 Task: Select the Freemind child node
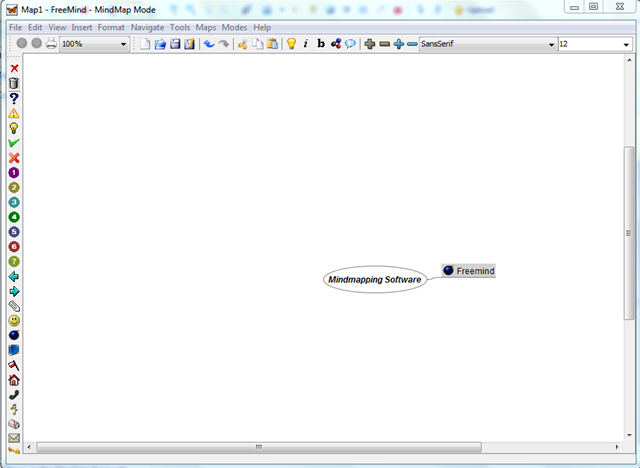point(469,271)
